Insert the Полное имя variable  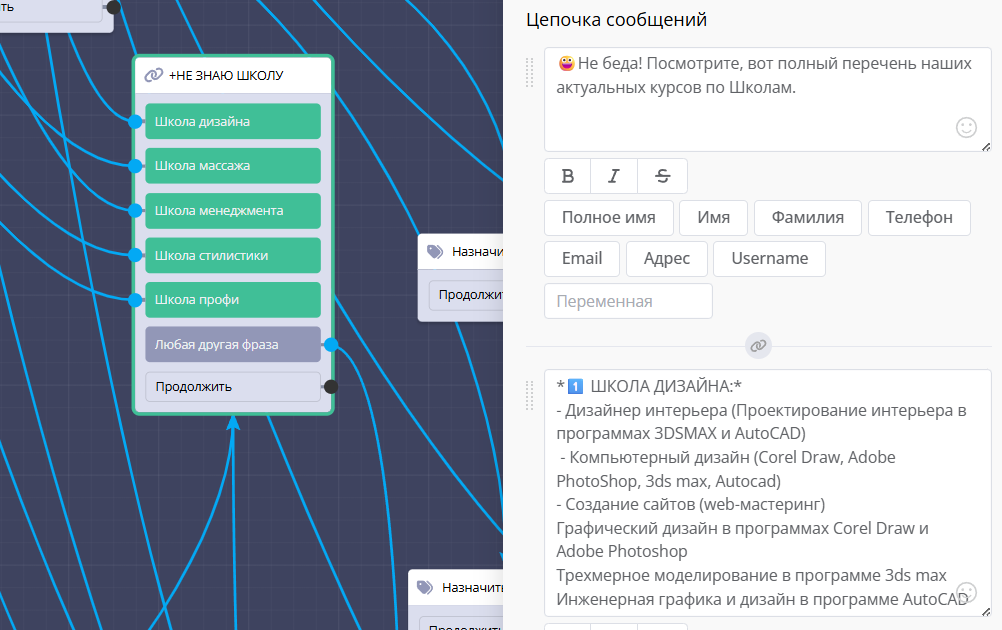[x=608, y=217]
